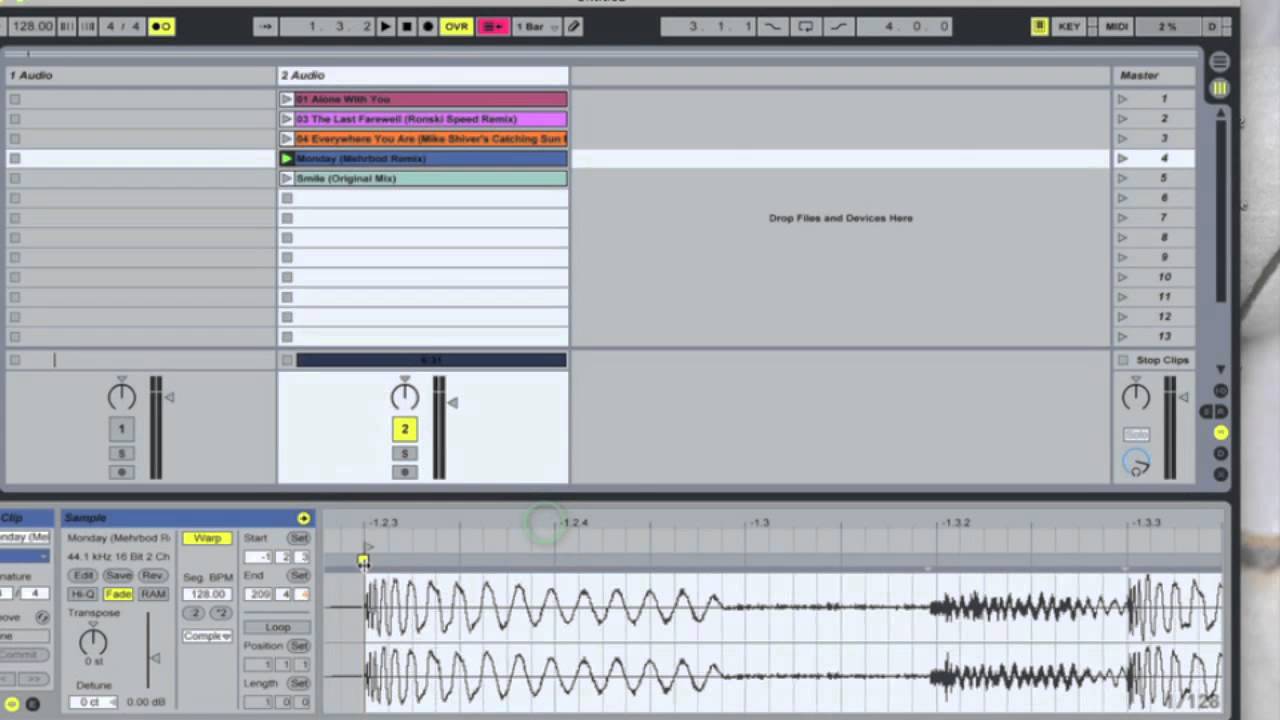This screenshot has height=720, width=1280.
Task: Launch The Last Farewell clip
Action: tap(287, 119)
